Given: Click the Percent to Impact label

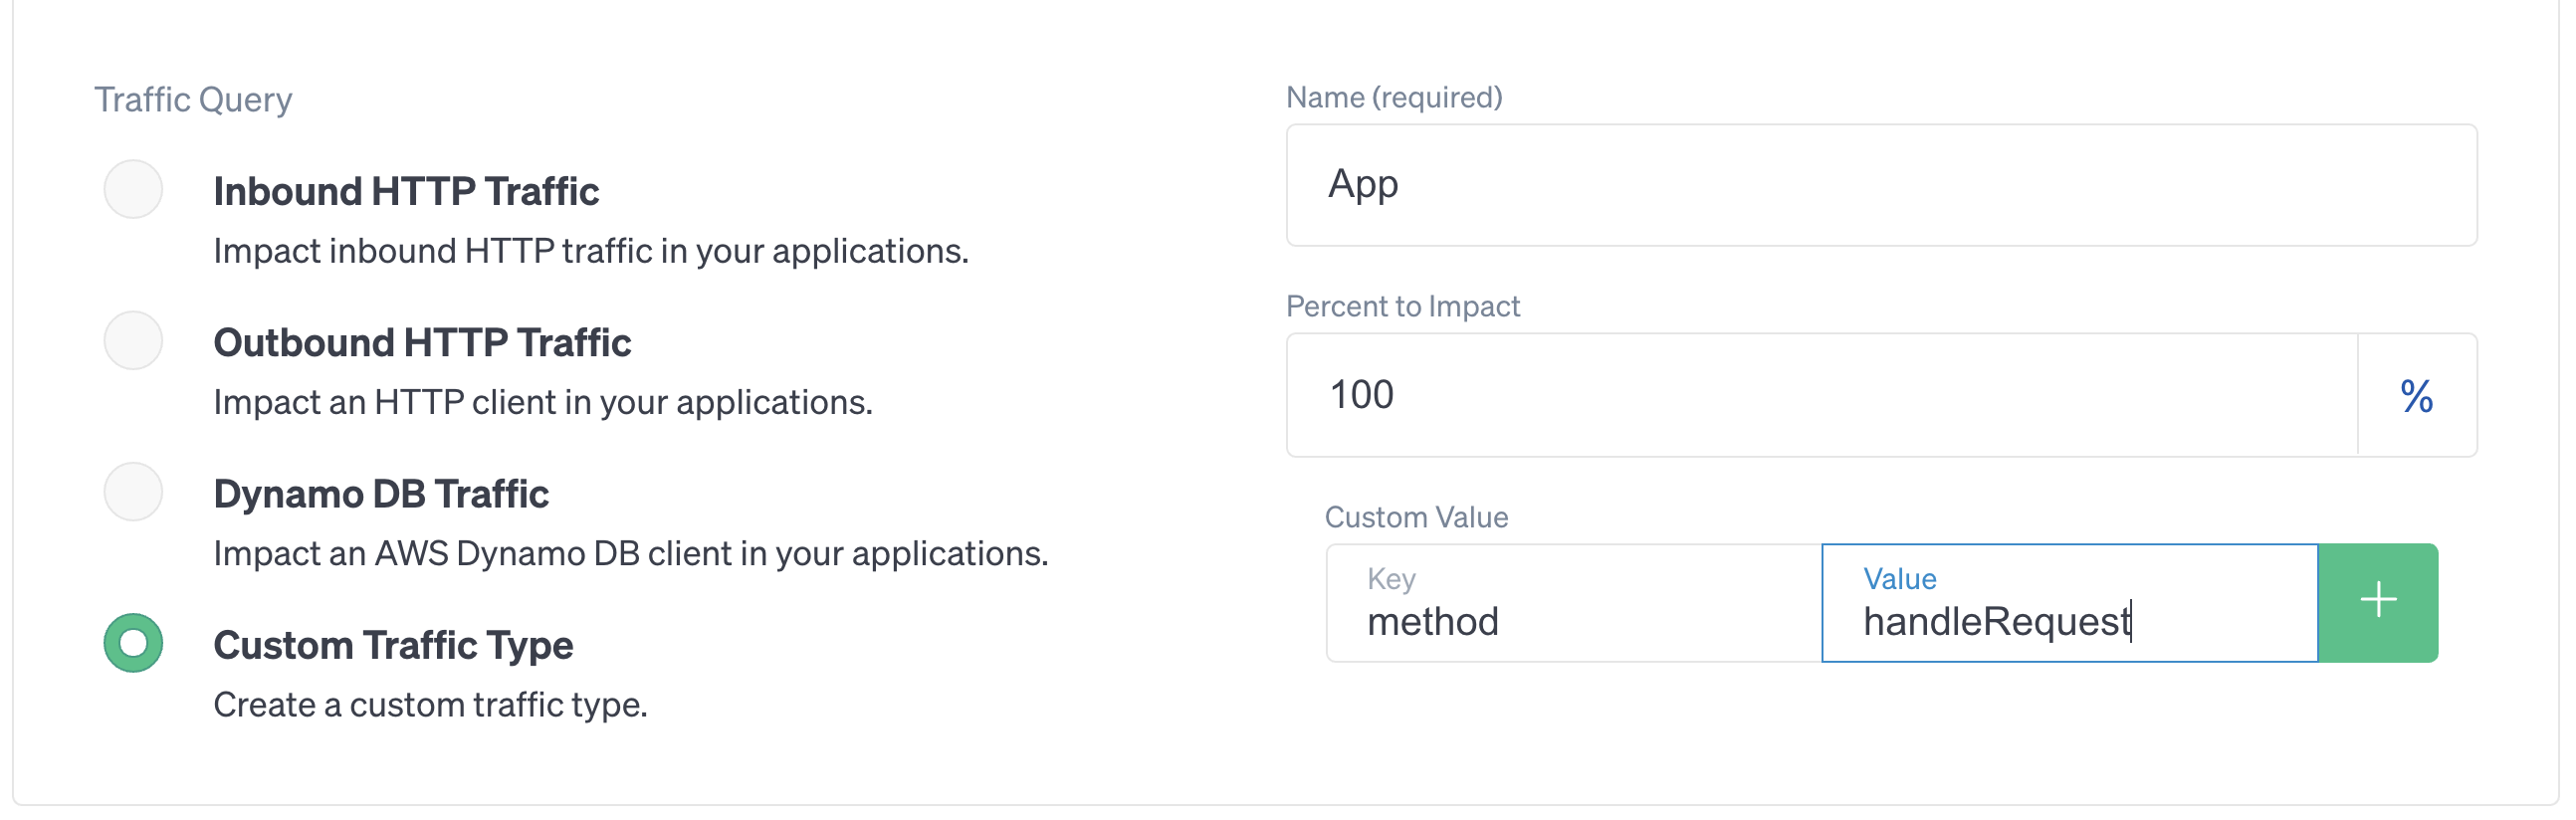Looking at the screenshot, I should tap(1402, 306).
